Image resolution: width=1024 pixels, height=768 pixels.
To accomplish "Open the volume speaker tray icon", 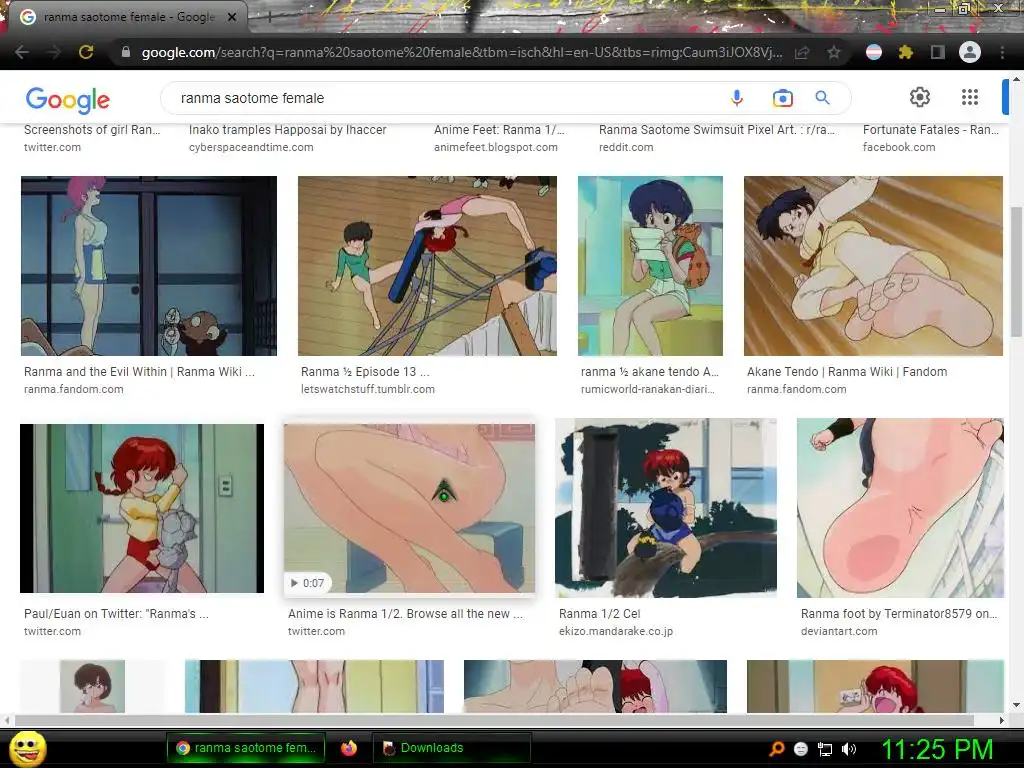I will pyautogui.click(x=849, y=749).
